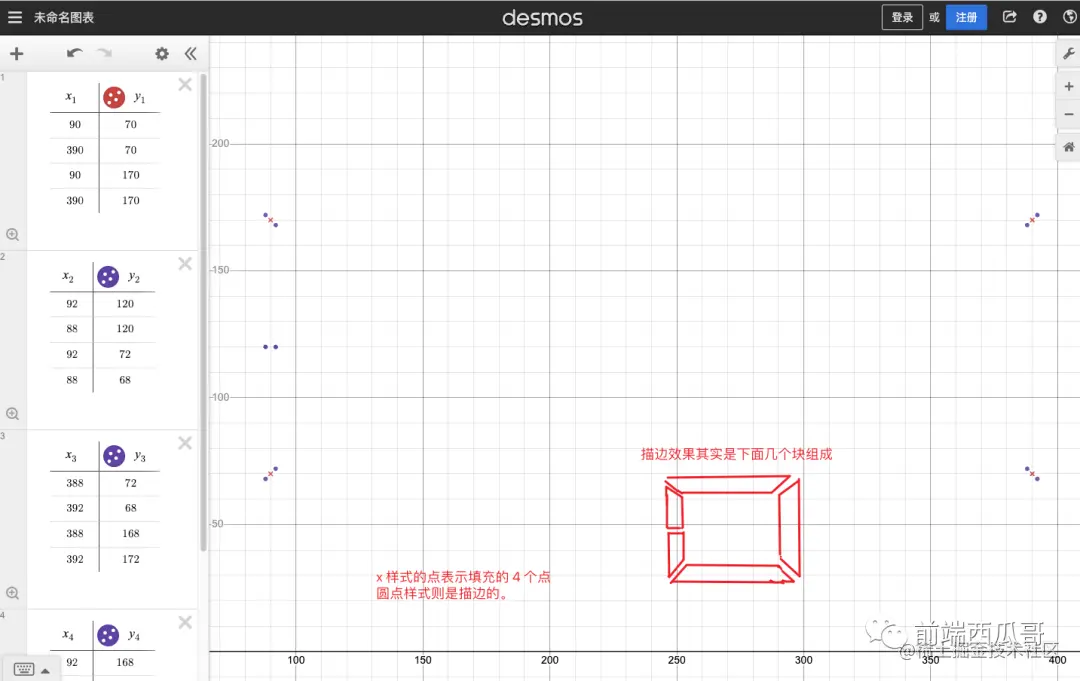Edit the y2 cell with value 72
1080x681 pixels.
pyautogui.click(x=125, y=354)
